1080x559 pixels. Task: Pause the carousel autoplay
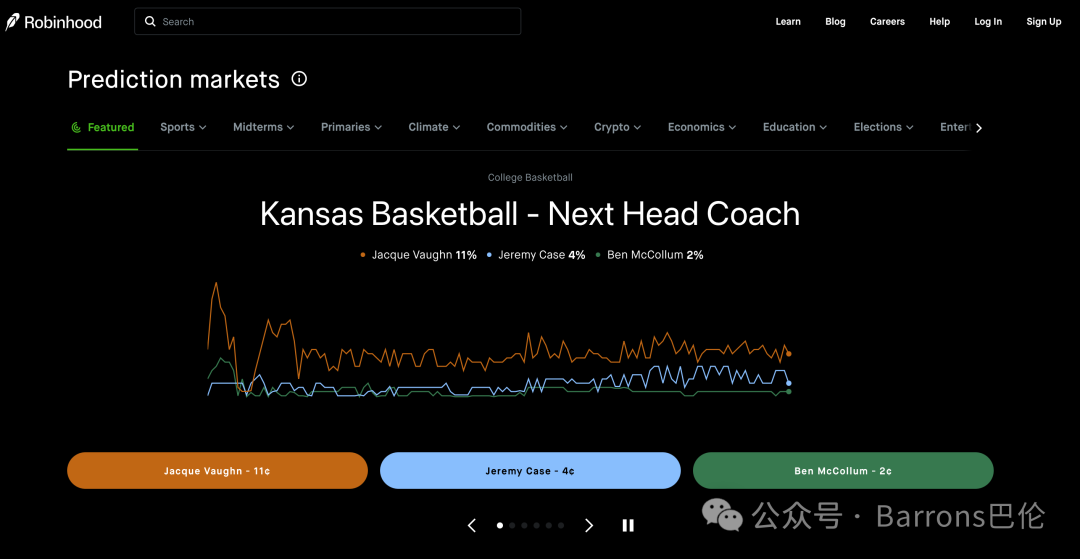(x=627, y=525)
